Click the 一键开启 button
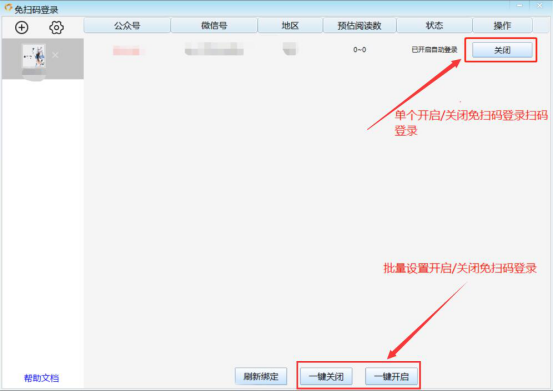The image size is (553, 391). (x=391, y=376)
